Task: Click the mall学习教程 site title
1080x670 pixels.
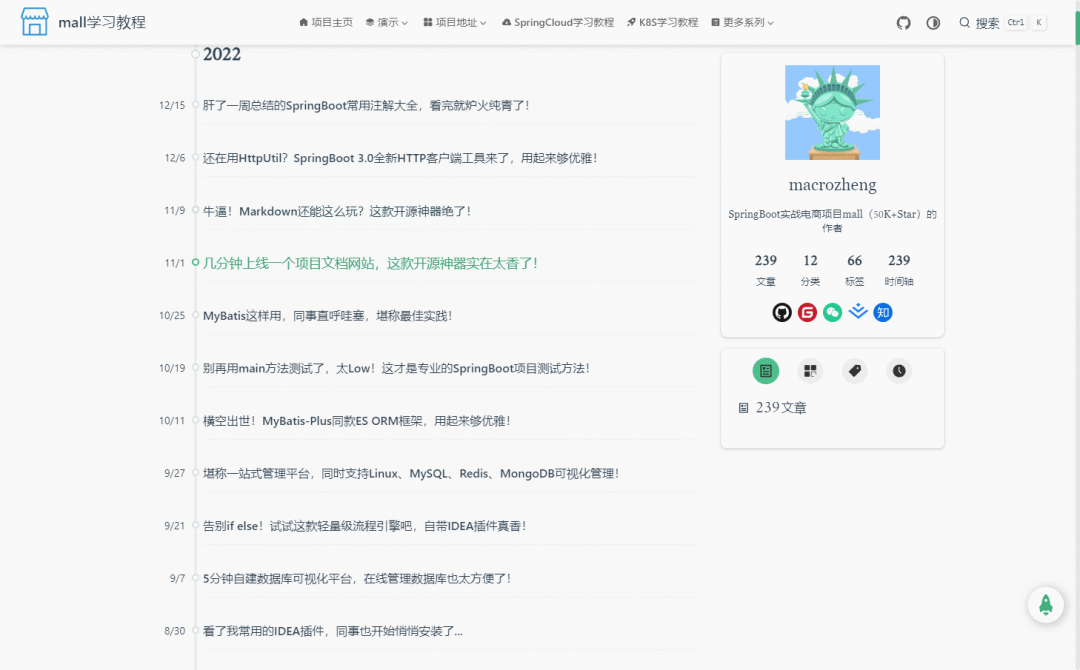Action: pos(102,23)
